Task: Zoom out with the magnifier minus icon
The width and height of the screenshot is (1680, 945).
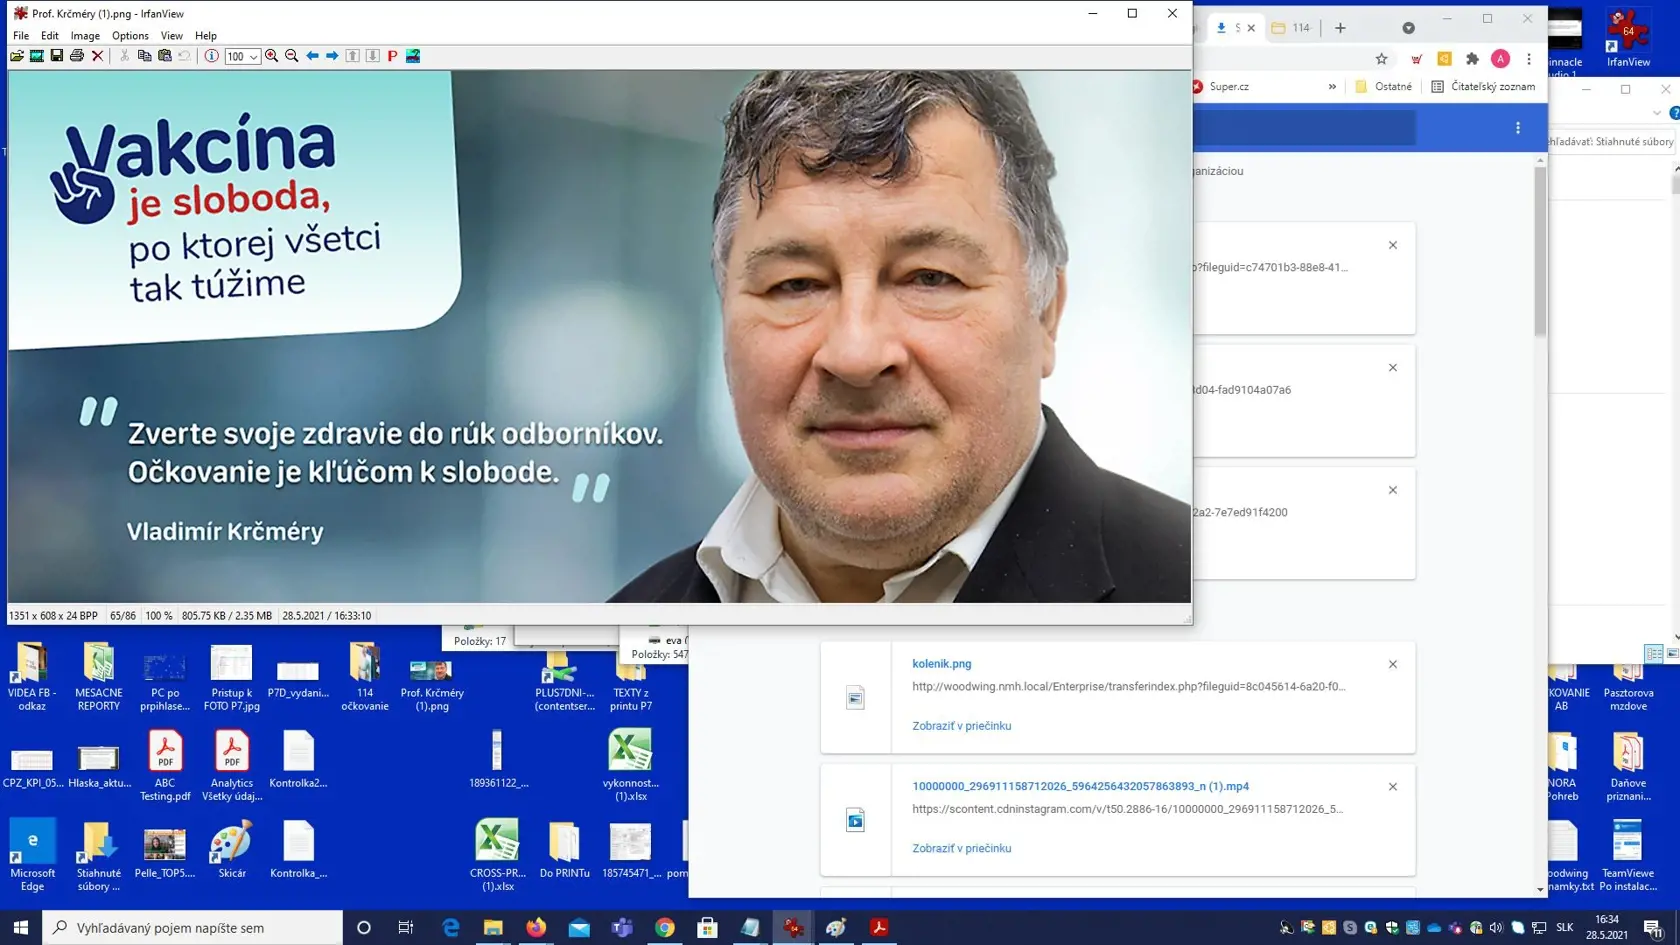Action: [x=292, y=56]
